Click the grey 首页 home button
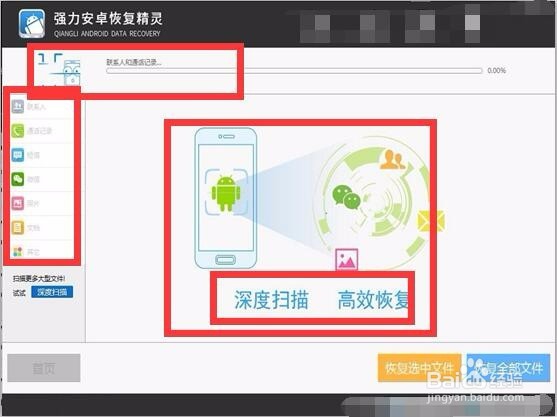Screen dimensions: 557x417 (x=44, y=368)
